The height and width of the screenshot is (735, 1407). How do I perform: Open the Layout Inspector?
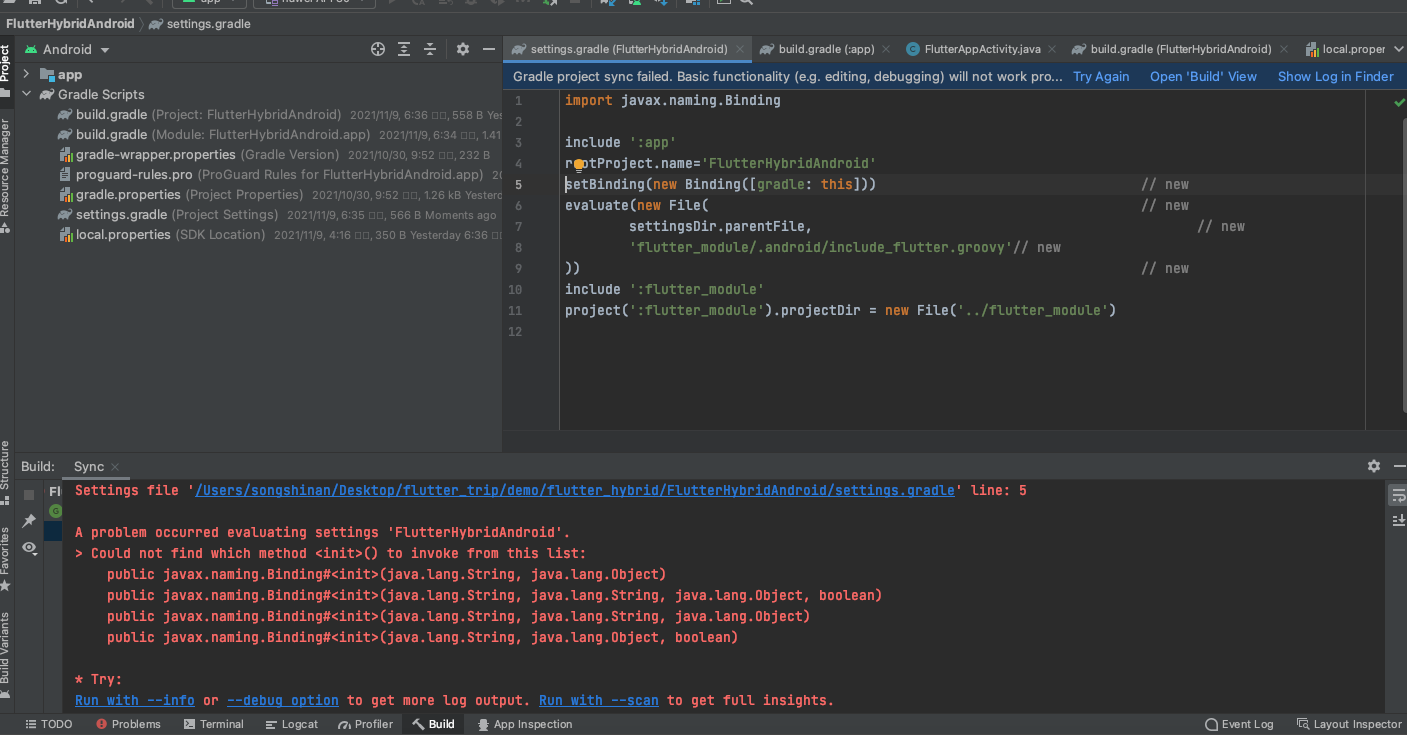[x=1349, y=724]
